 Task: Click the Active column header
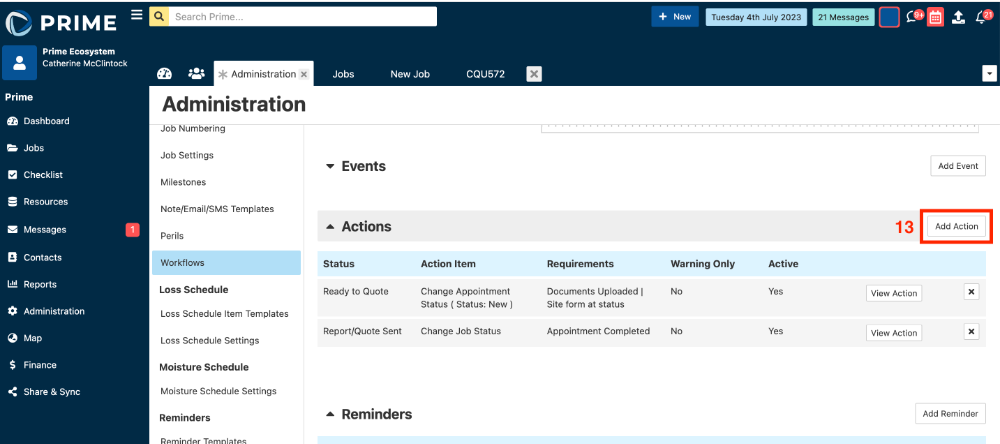[x=783, y=264]
